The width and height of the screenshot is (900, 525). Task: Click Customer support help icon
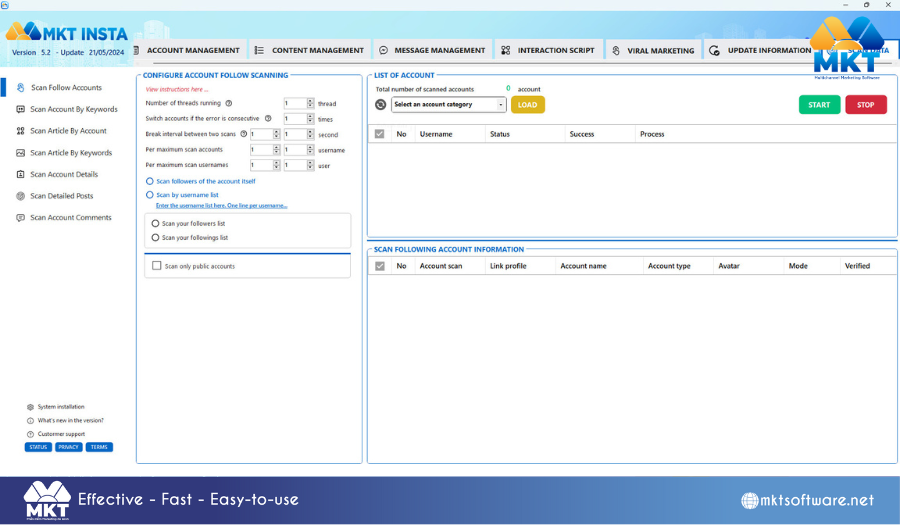click(30, 434)
